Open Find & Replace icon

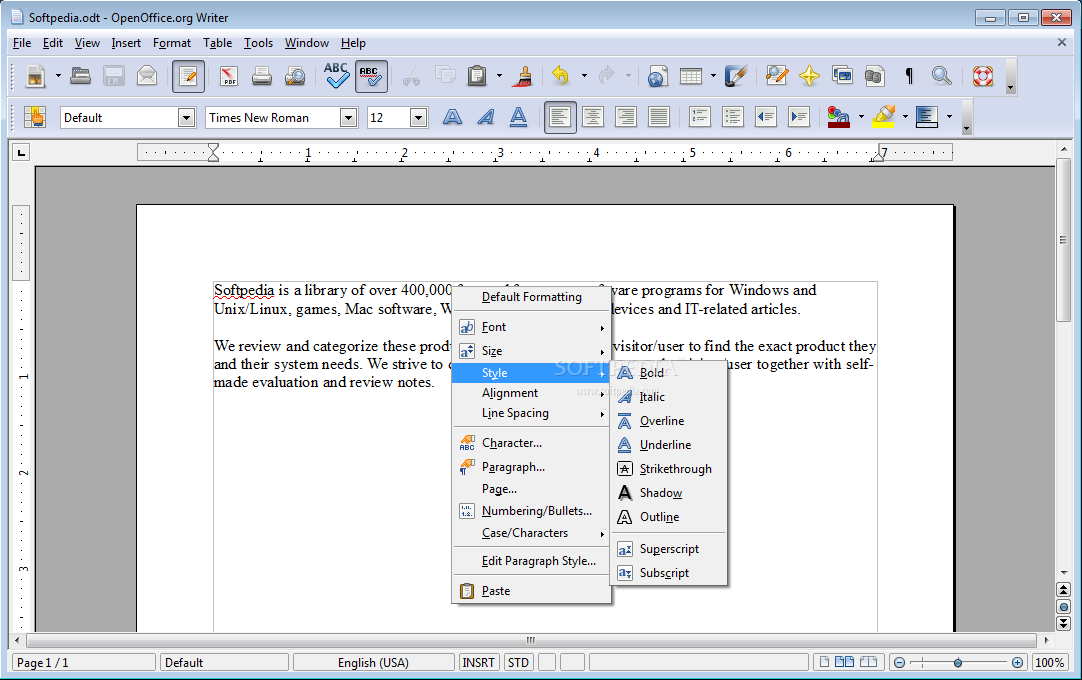point(776,76)
